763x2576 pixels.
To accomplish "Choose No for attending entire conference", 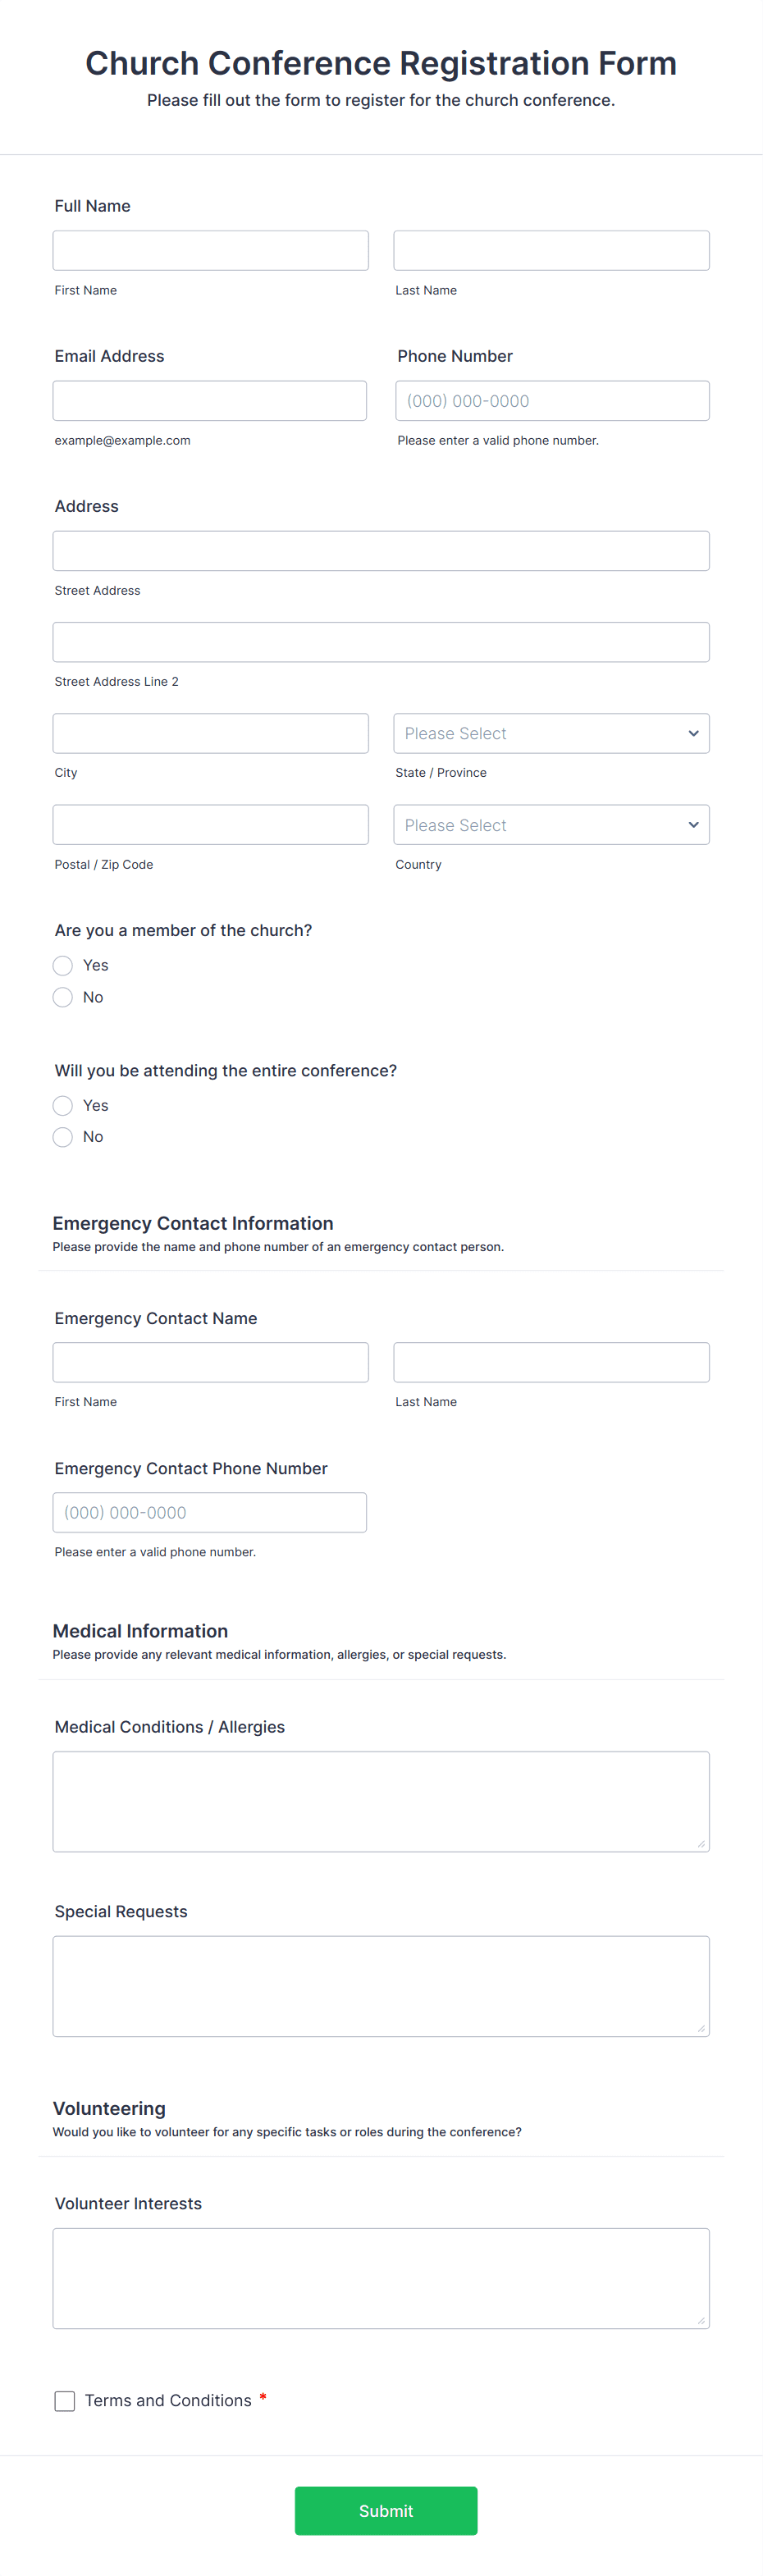I will [63, 1137].
